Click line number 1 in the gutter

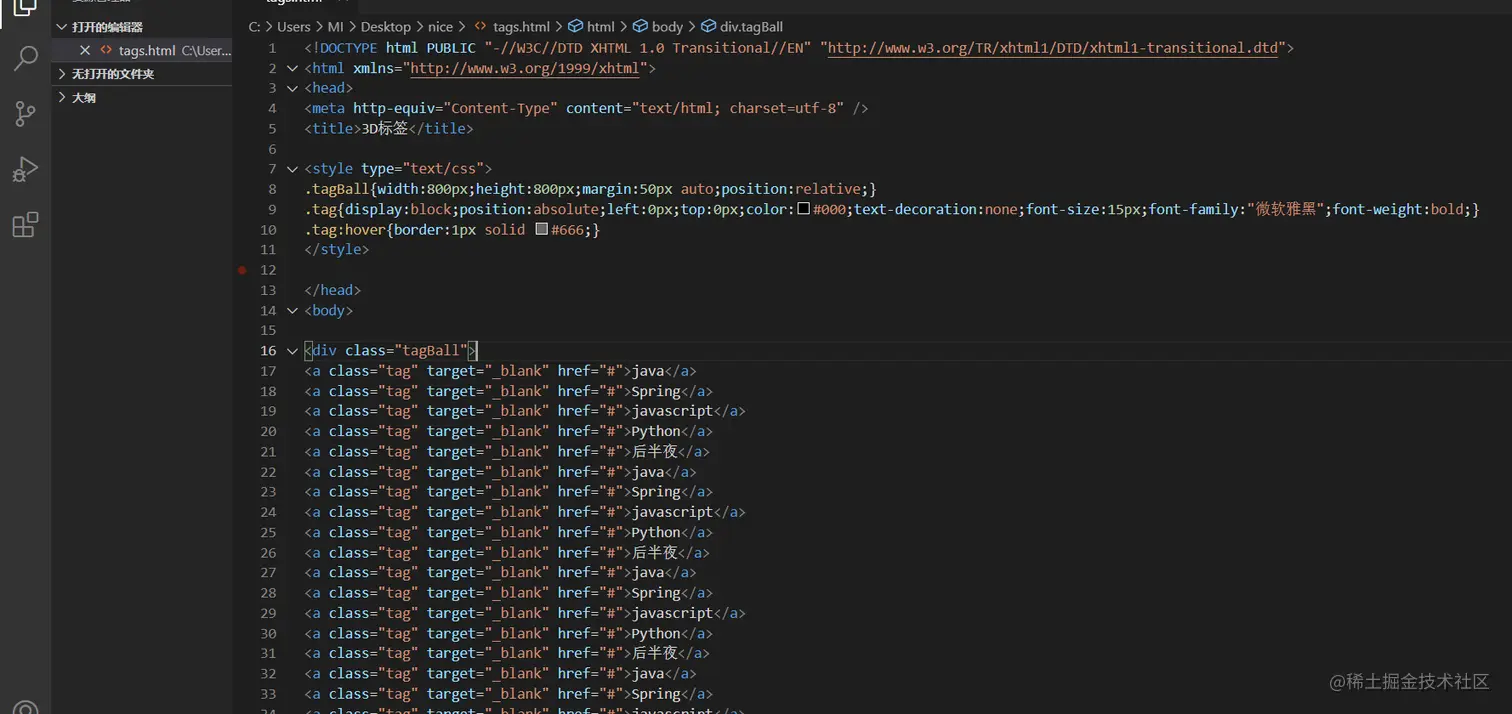[272, 48]
